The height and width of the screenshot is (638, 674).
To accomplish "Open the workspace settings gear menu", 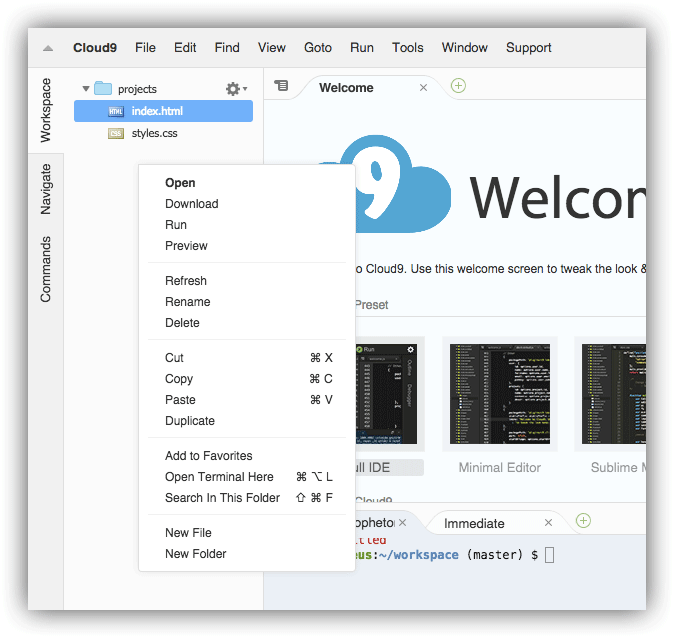I will click(x=236, y=89).
